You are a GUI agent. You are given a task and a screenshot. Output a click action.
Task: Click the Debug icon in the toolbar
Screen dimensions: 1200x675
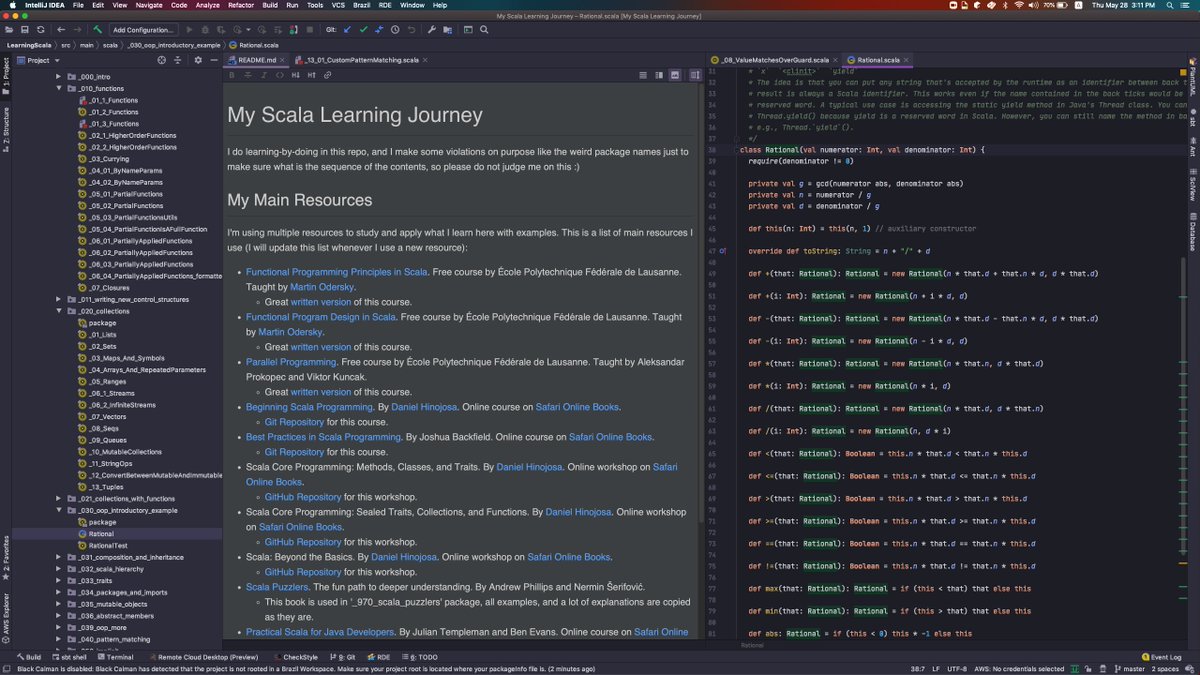tap(206, 30)
